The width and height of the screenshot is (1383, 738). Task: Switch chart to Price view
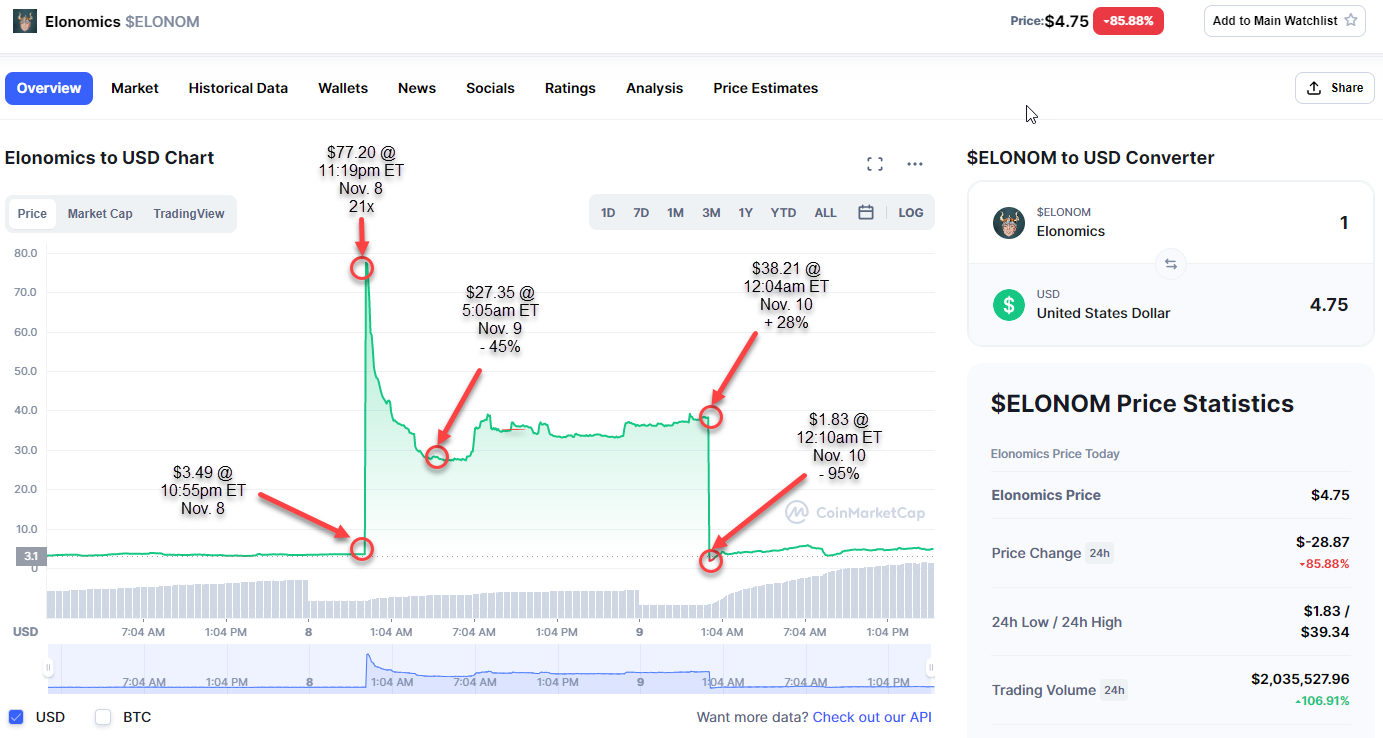(x=32, y=213)
